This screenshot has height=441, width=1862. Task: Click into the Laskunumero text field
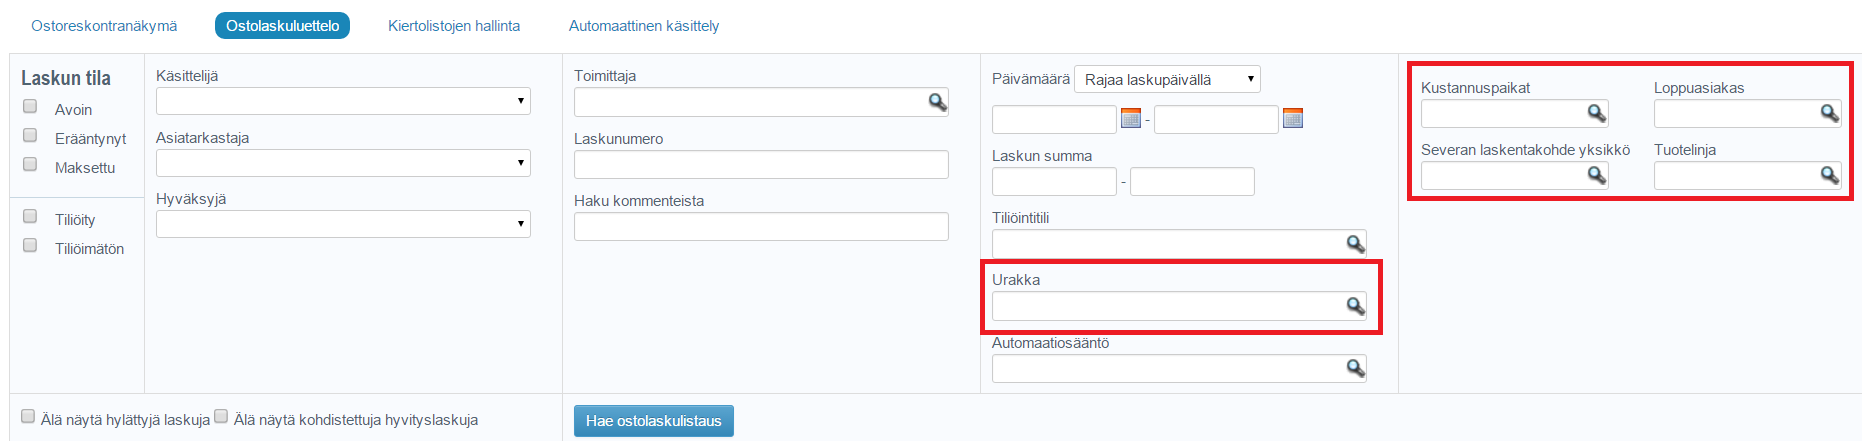761,165
